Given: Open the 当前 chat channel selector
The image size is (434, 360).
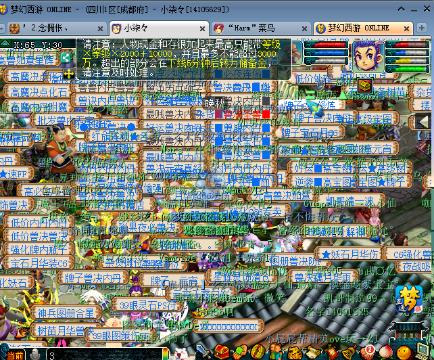Looking at the screenshot, I should [x=15, y=355].
